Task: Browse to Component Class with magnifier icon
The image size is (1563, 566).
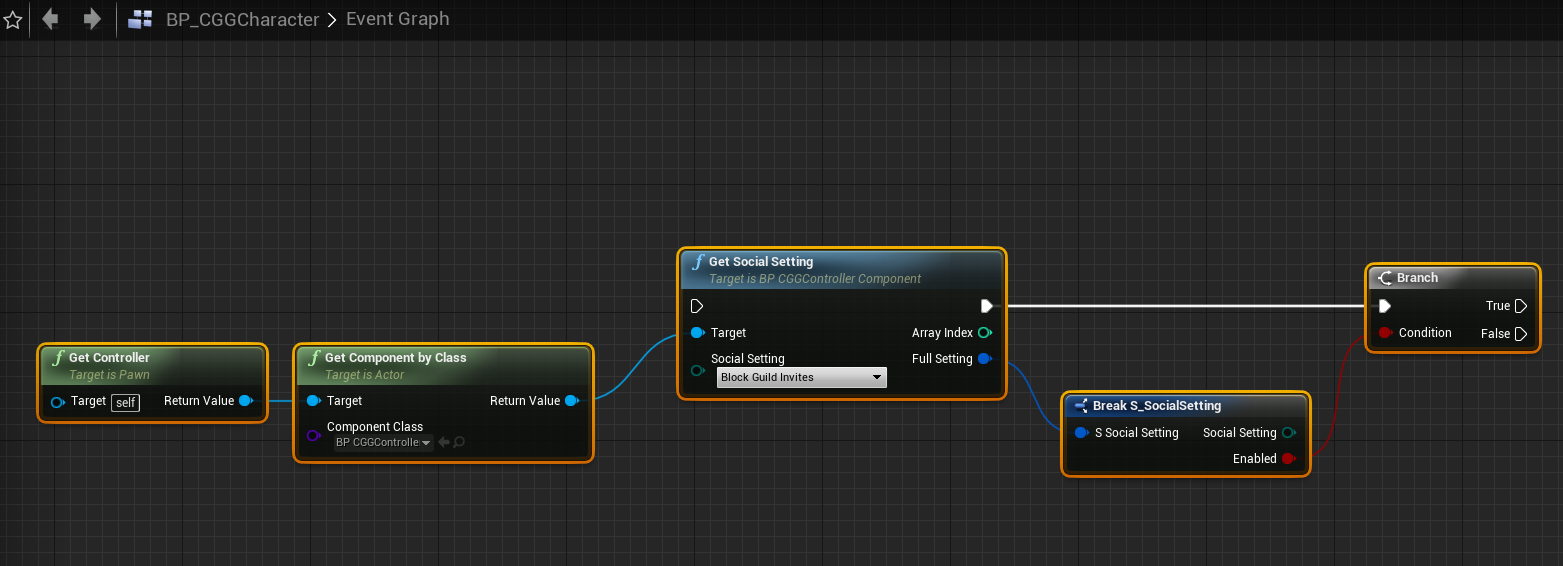Action: (459, 442)
